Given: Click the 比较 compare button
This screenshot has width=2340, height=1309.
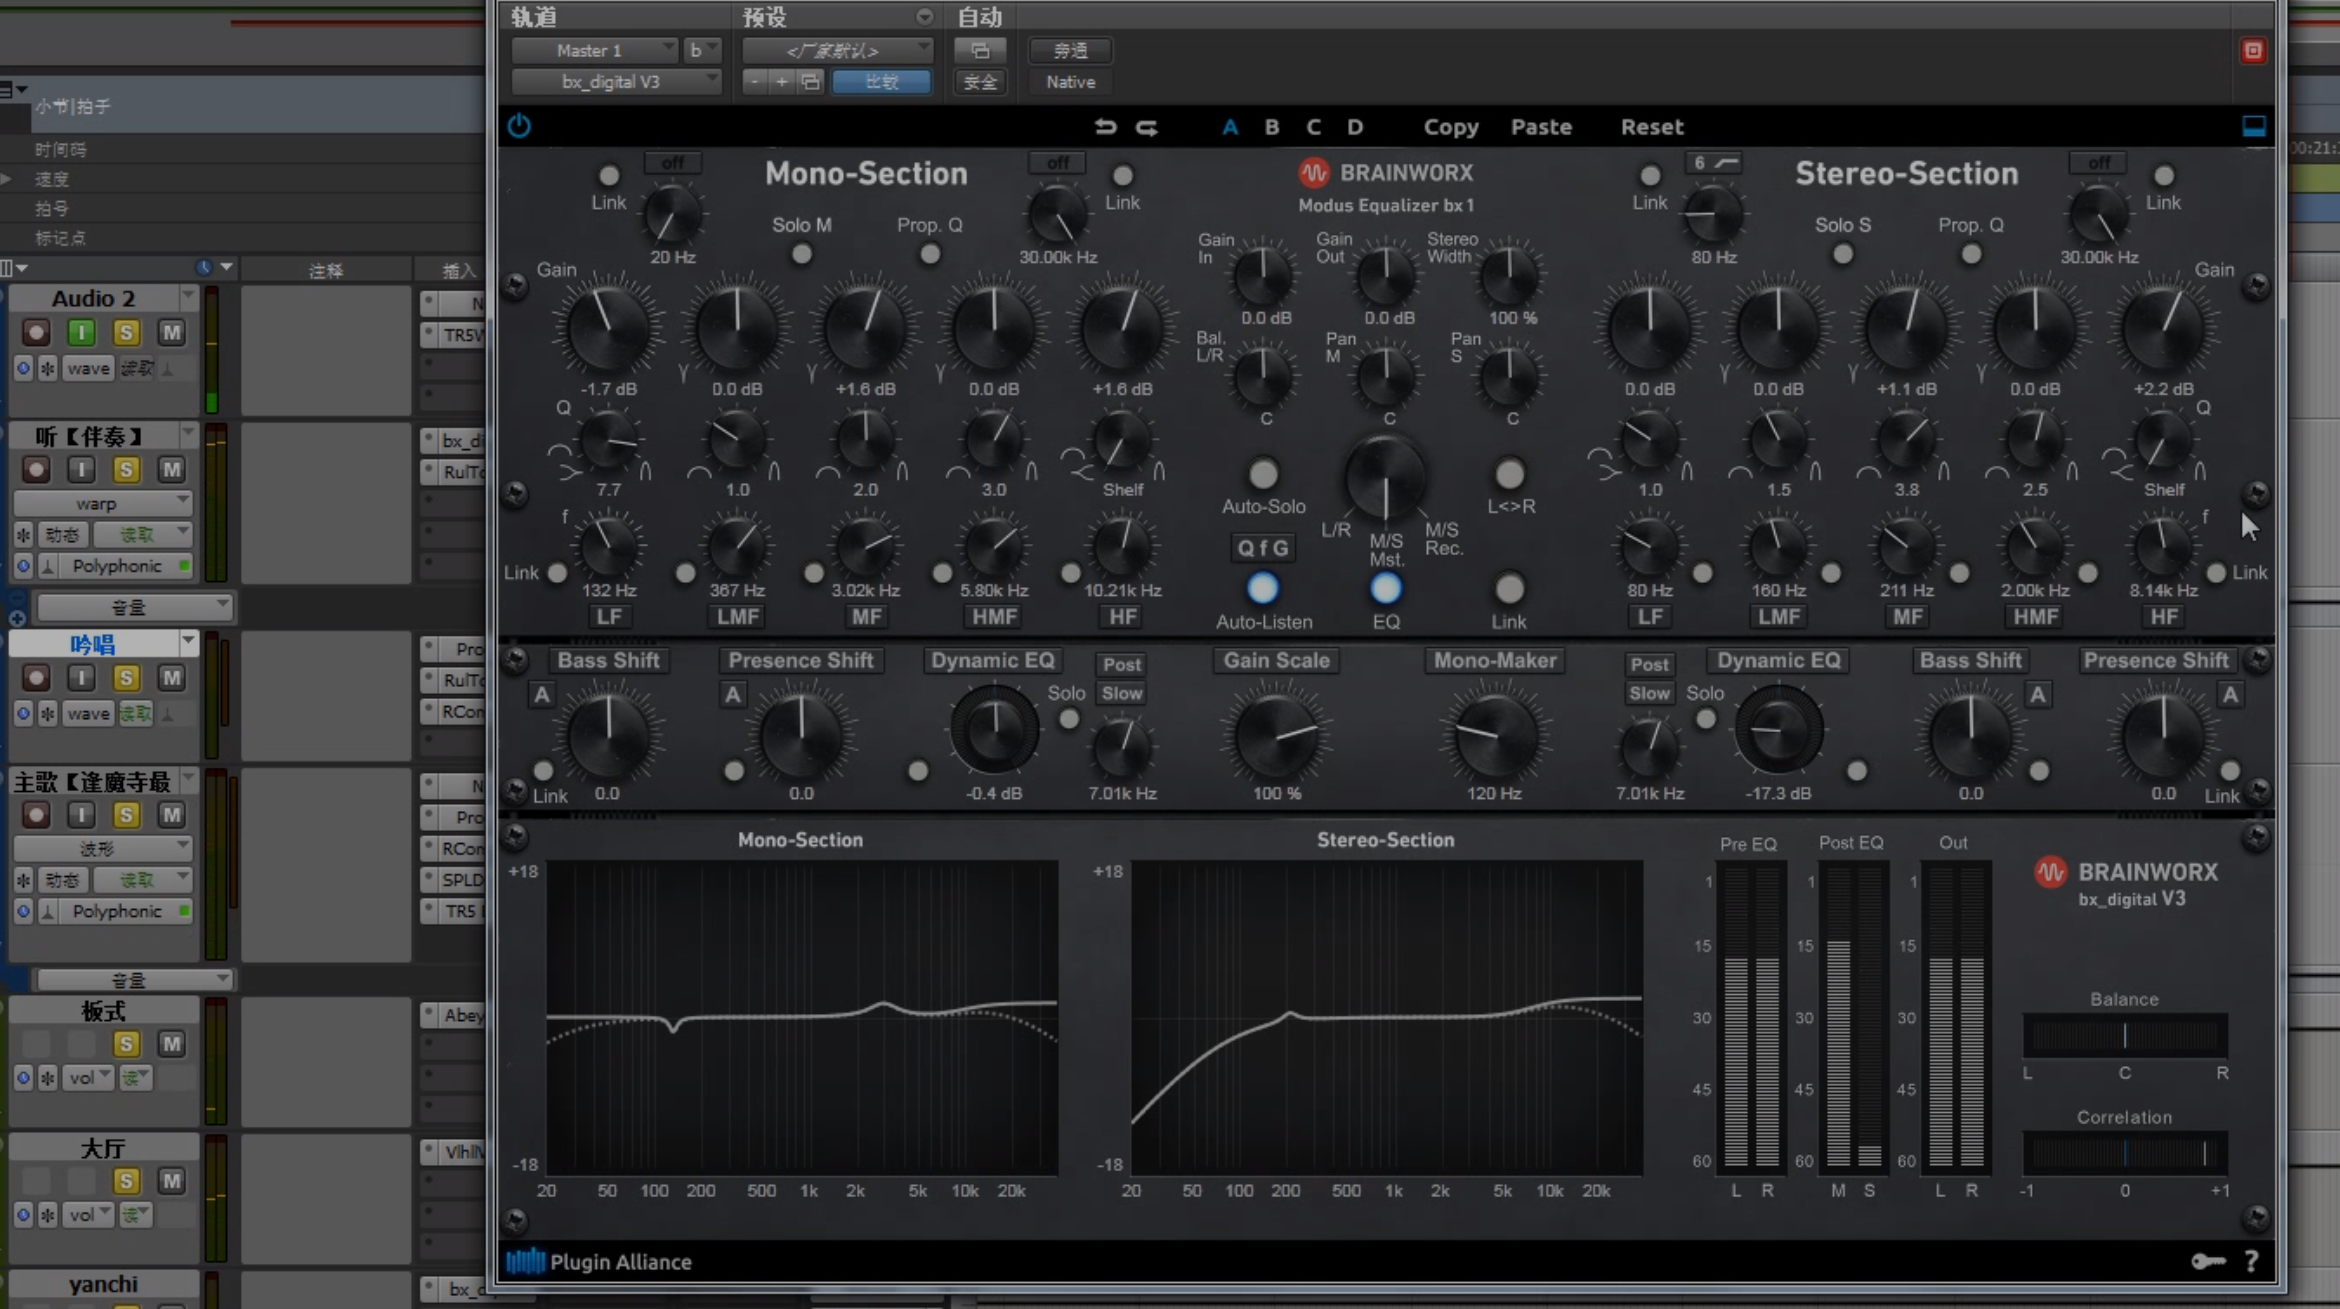Looking at the screenshot, I should 882,82.
